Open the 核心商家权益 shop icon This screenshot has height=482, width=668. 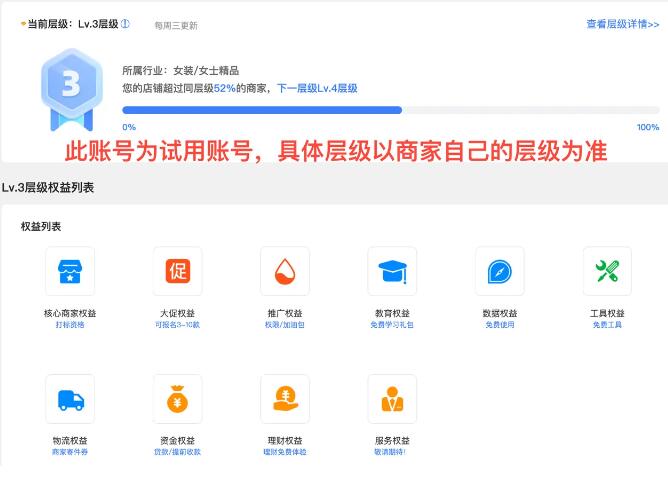pos(70,271)
